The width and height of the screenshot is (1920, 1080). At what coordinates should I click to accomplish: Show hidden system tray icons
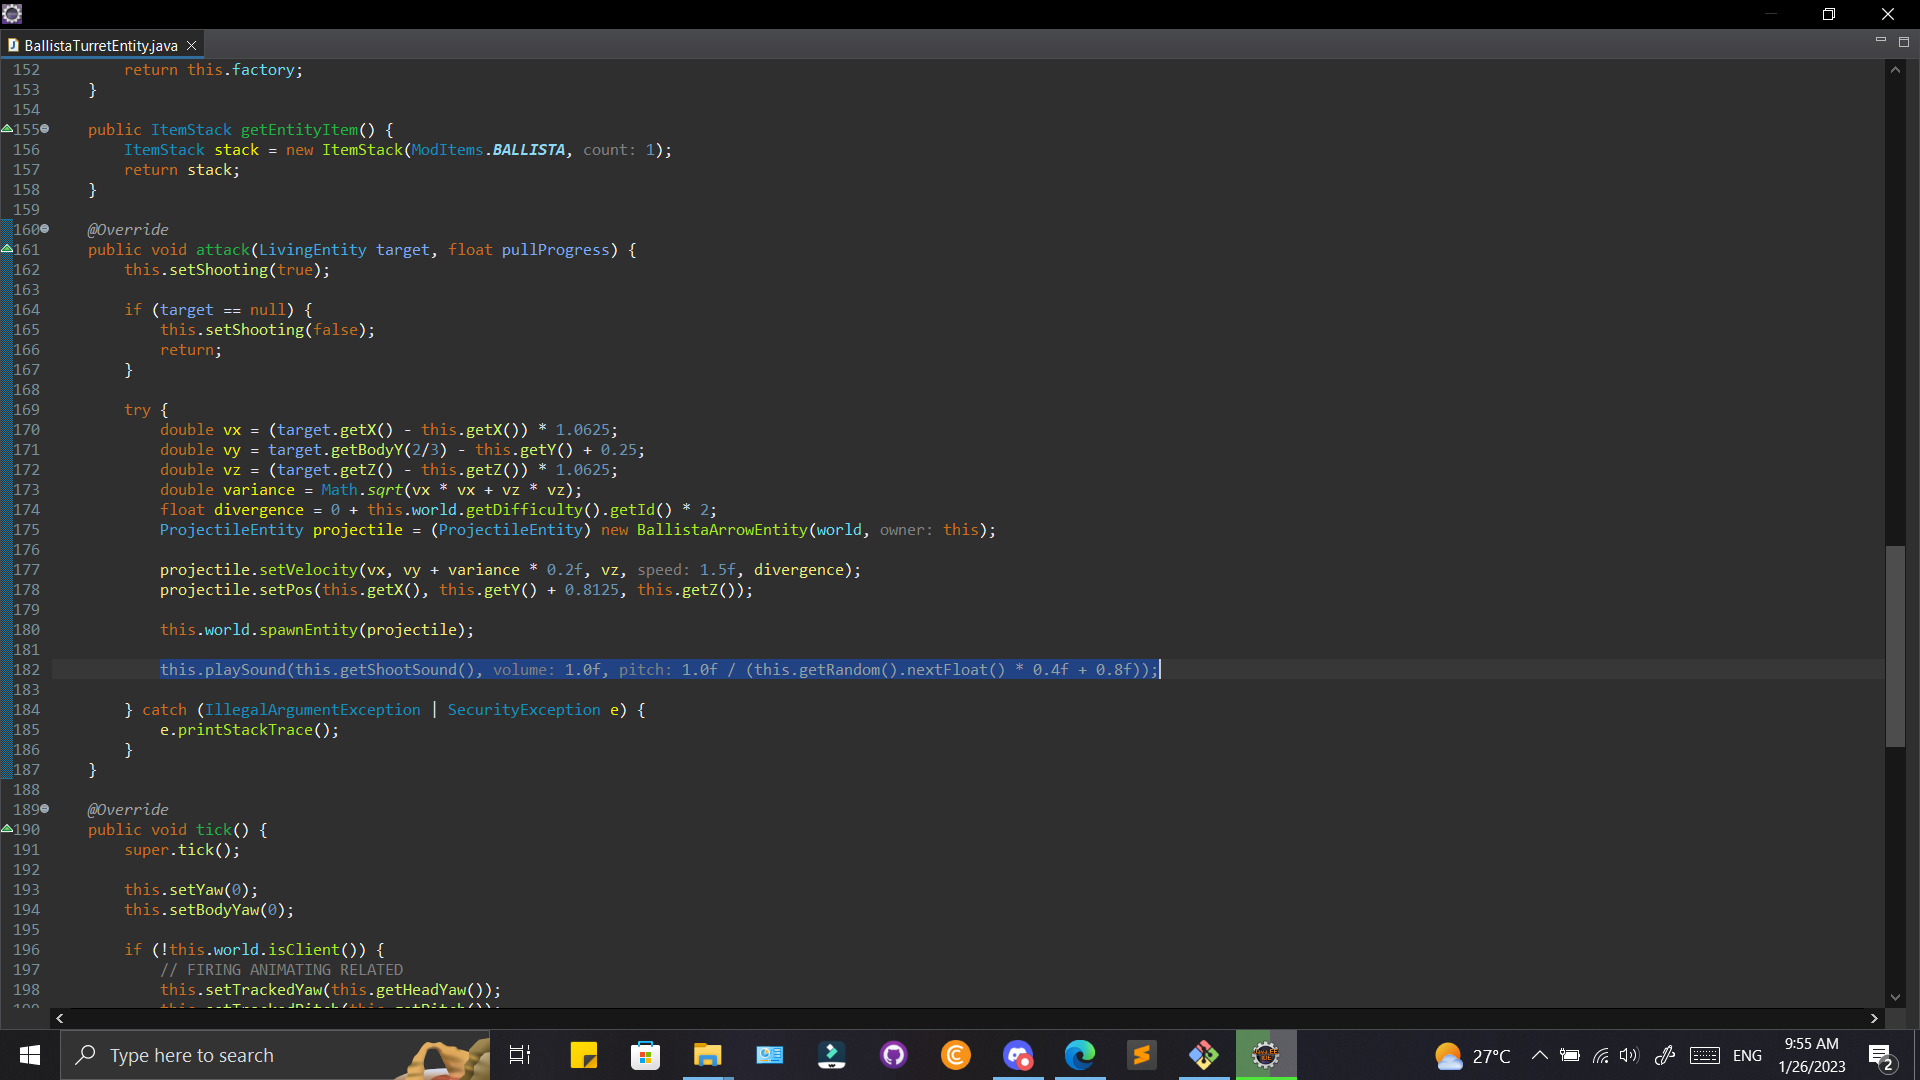point(1540,1055)
